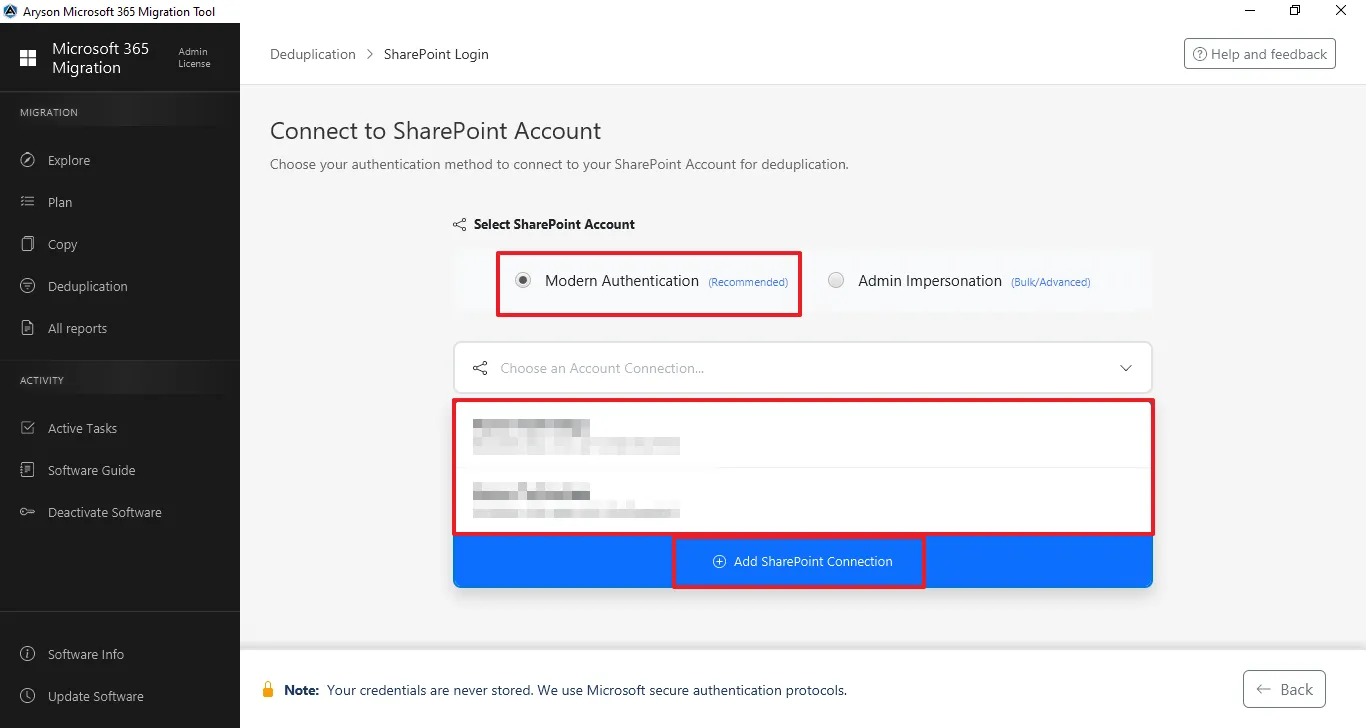Click the Copy pages icon
The image size is (1366, 728).
28,244
